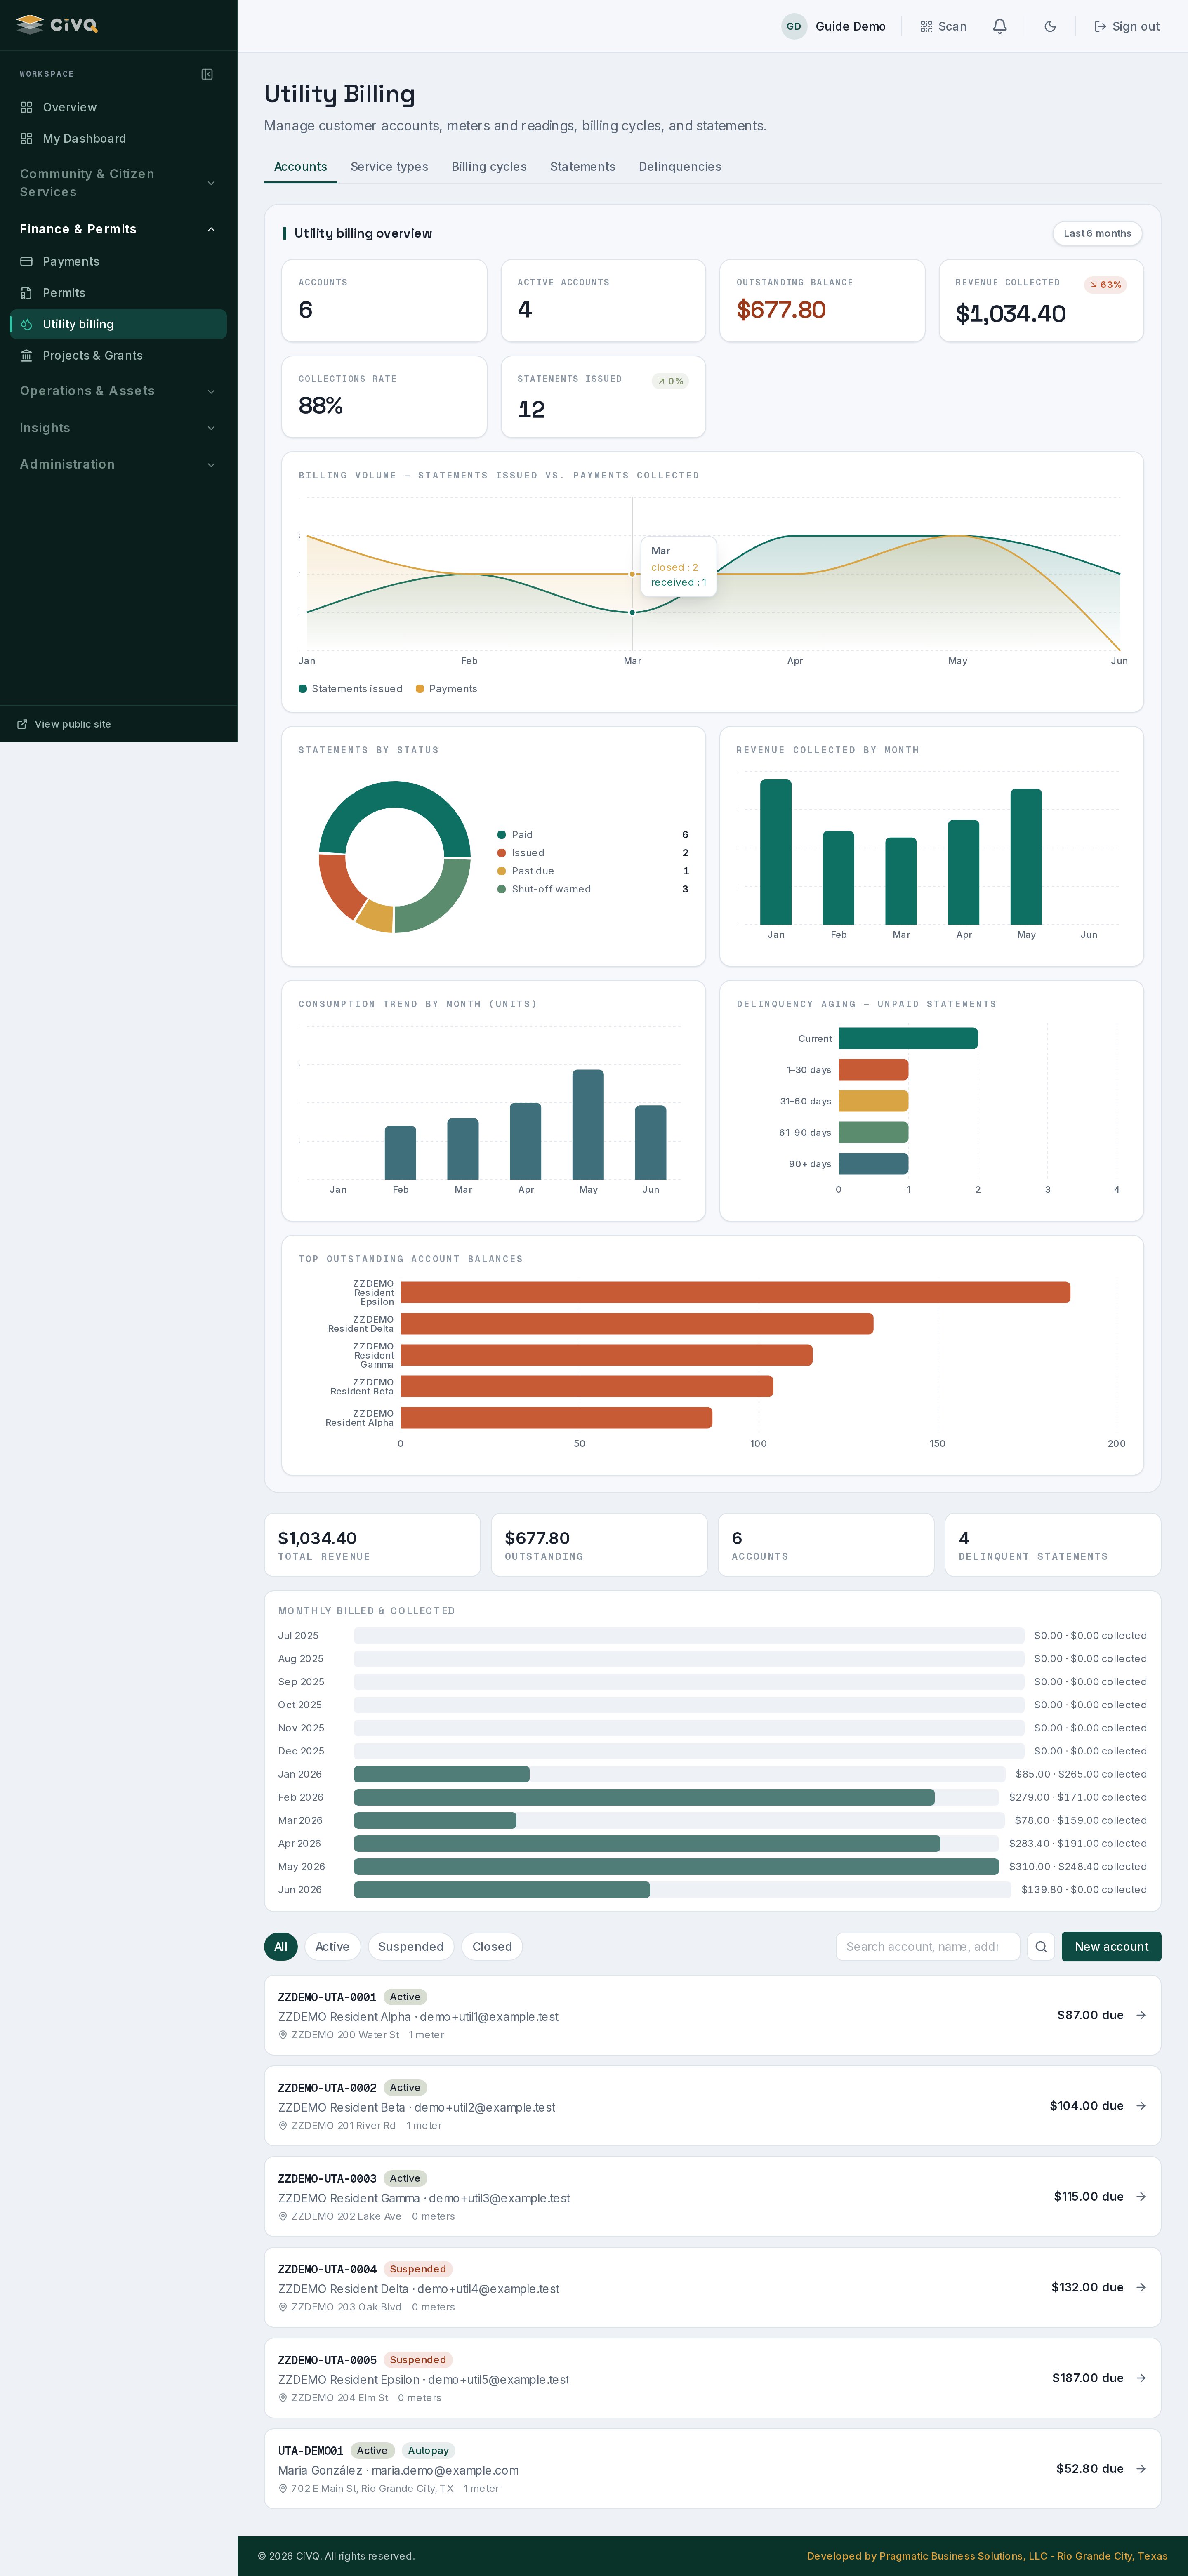Click the Payments card icon in sidebar
Screen dimensions: 1188x2576
click(27, 261)
